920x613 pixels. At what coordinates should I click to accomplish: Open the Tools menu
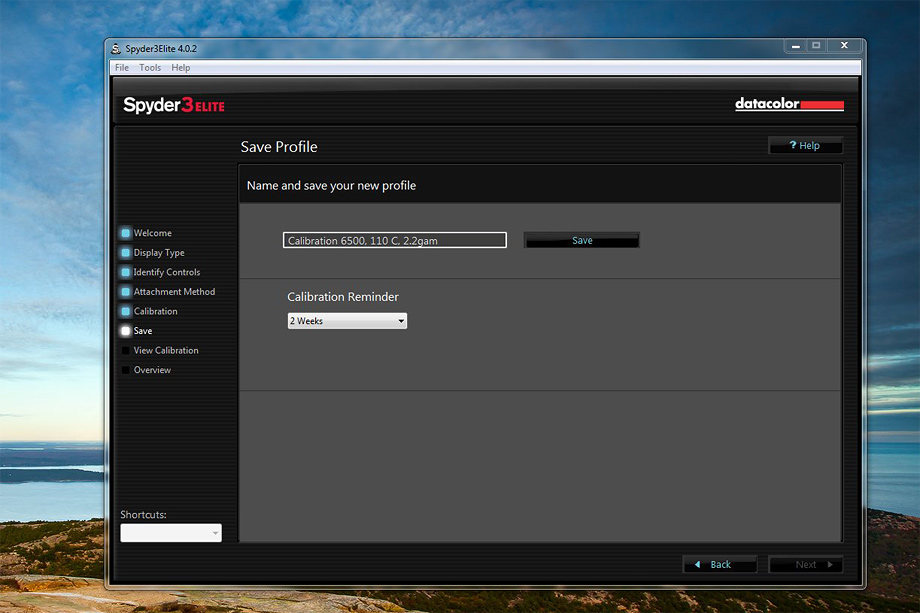click(150, 67)
